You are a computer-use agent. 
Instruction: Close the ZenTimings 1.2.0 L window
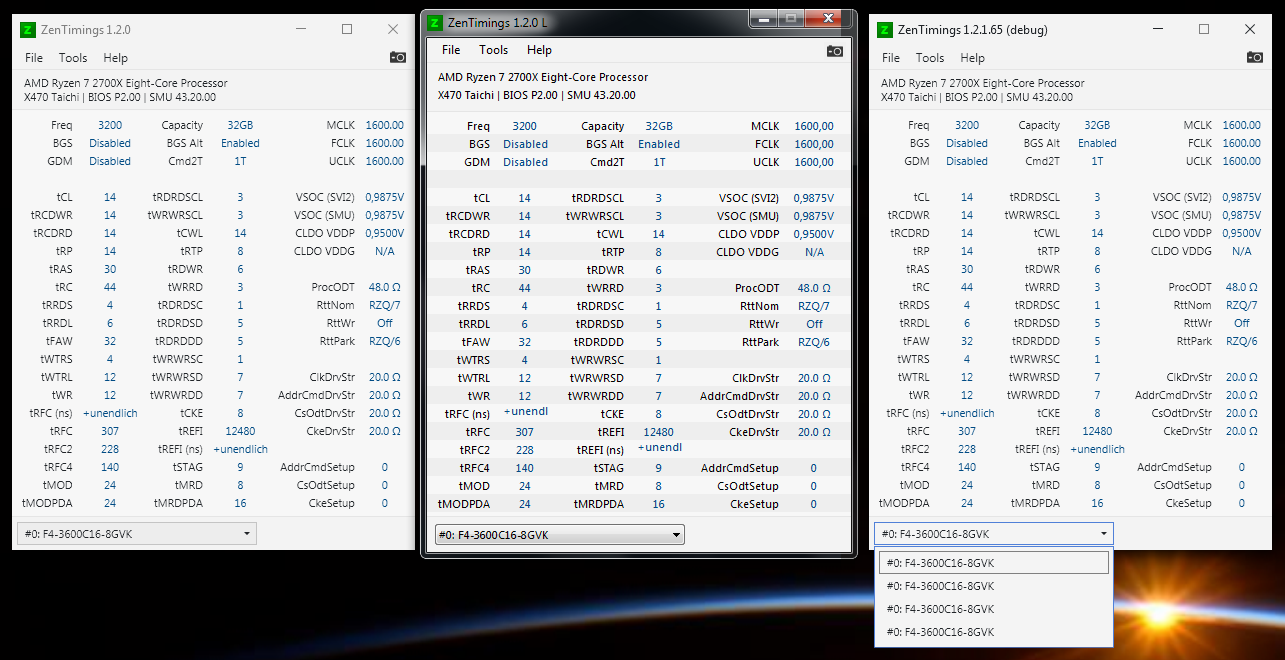click(x=829, y=18)
